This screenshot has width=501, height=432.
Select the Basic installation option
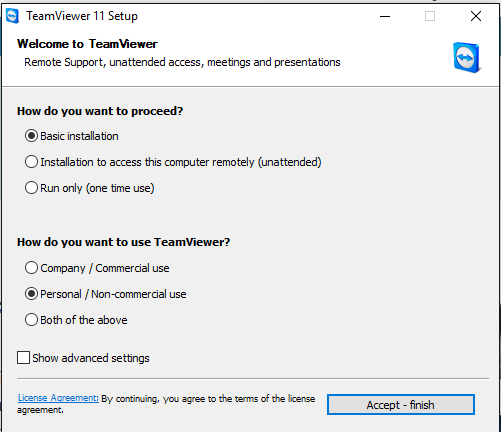point(72,136)
